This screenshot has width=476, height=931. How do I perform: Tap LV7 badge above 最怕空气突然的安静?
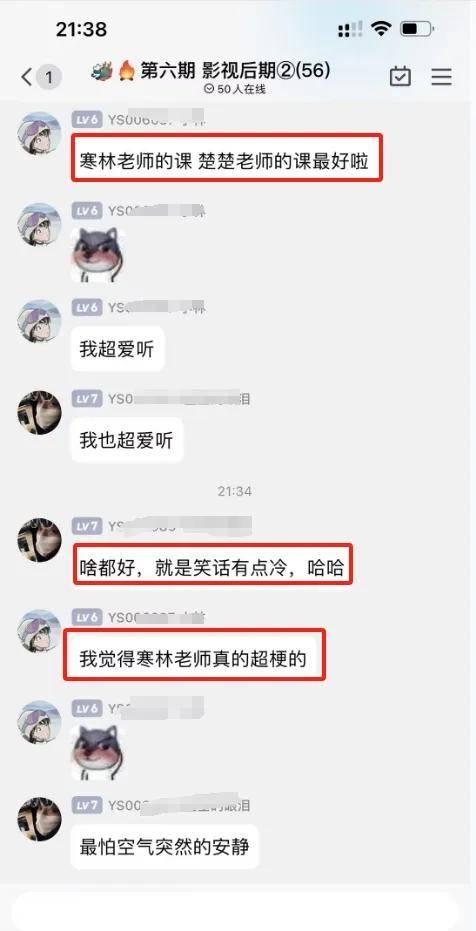coord(87,805)
